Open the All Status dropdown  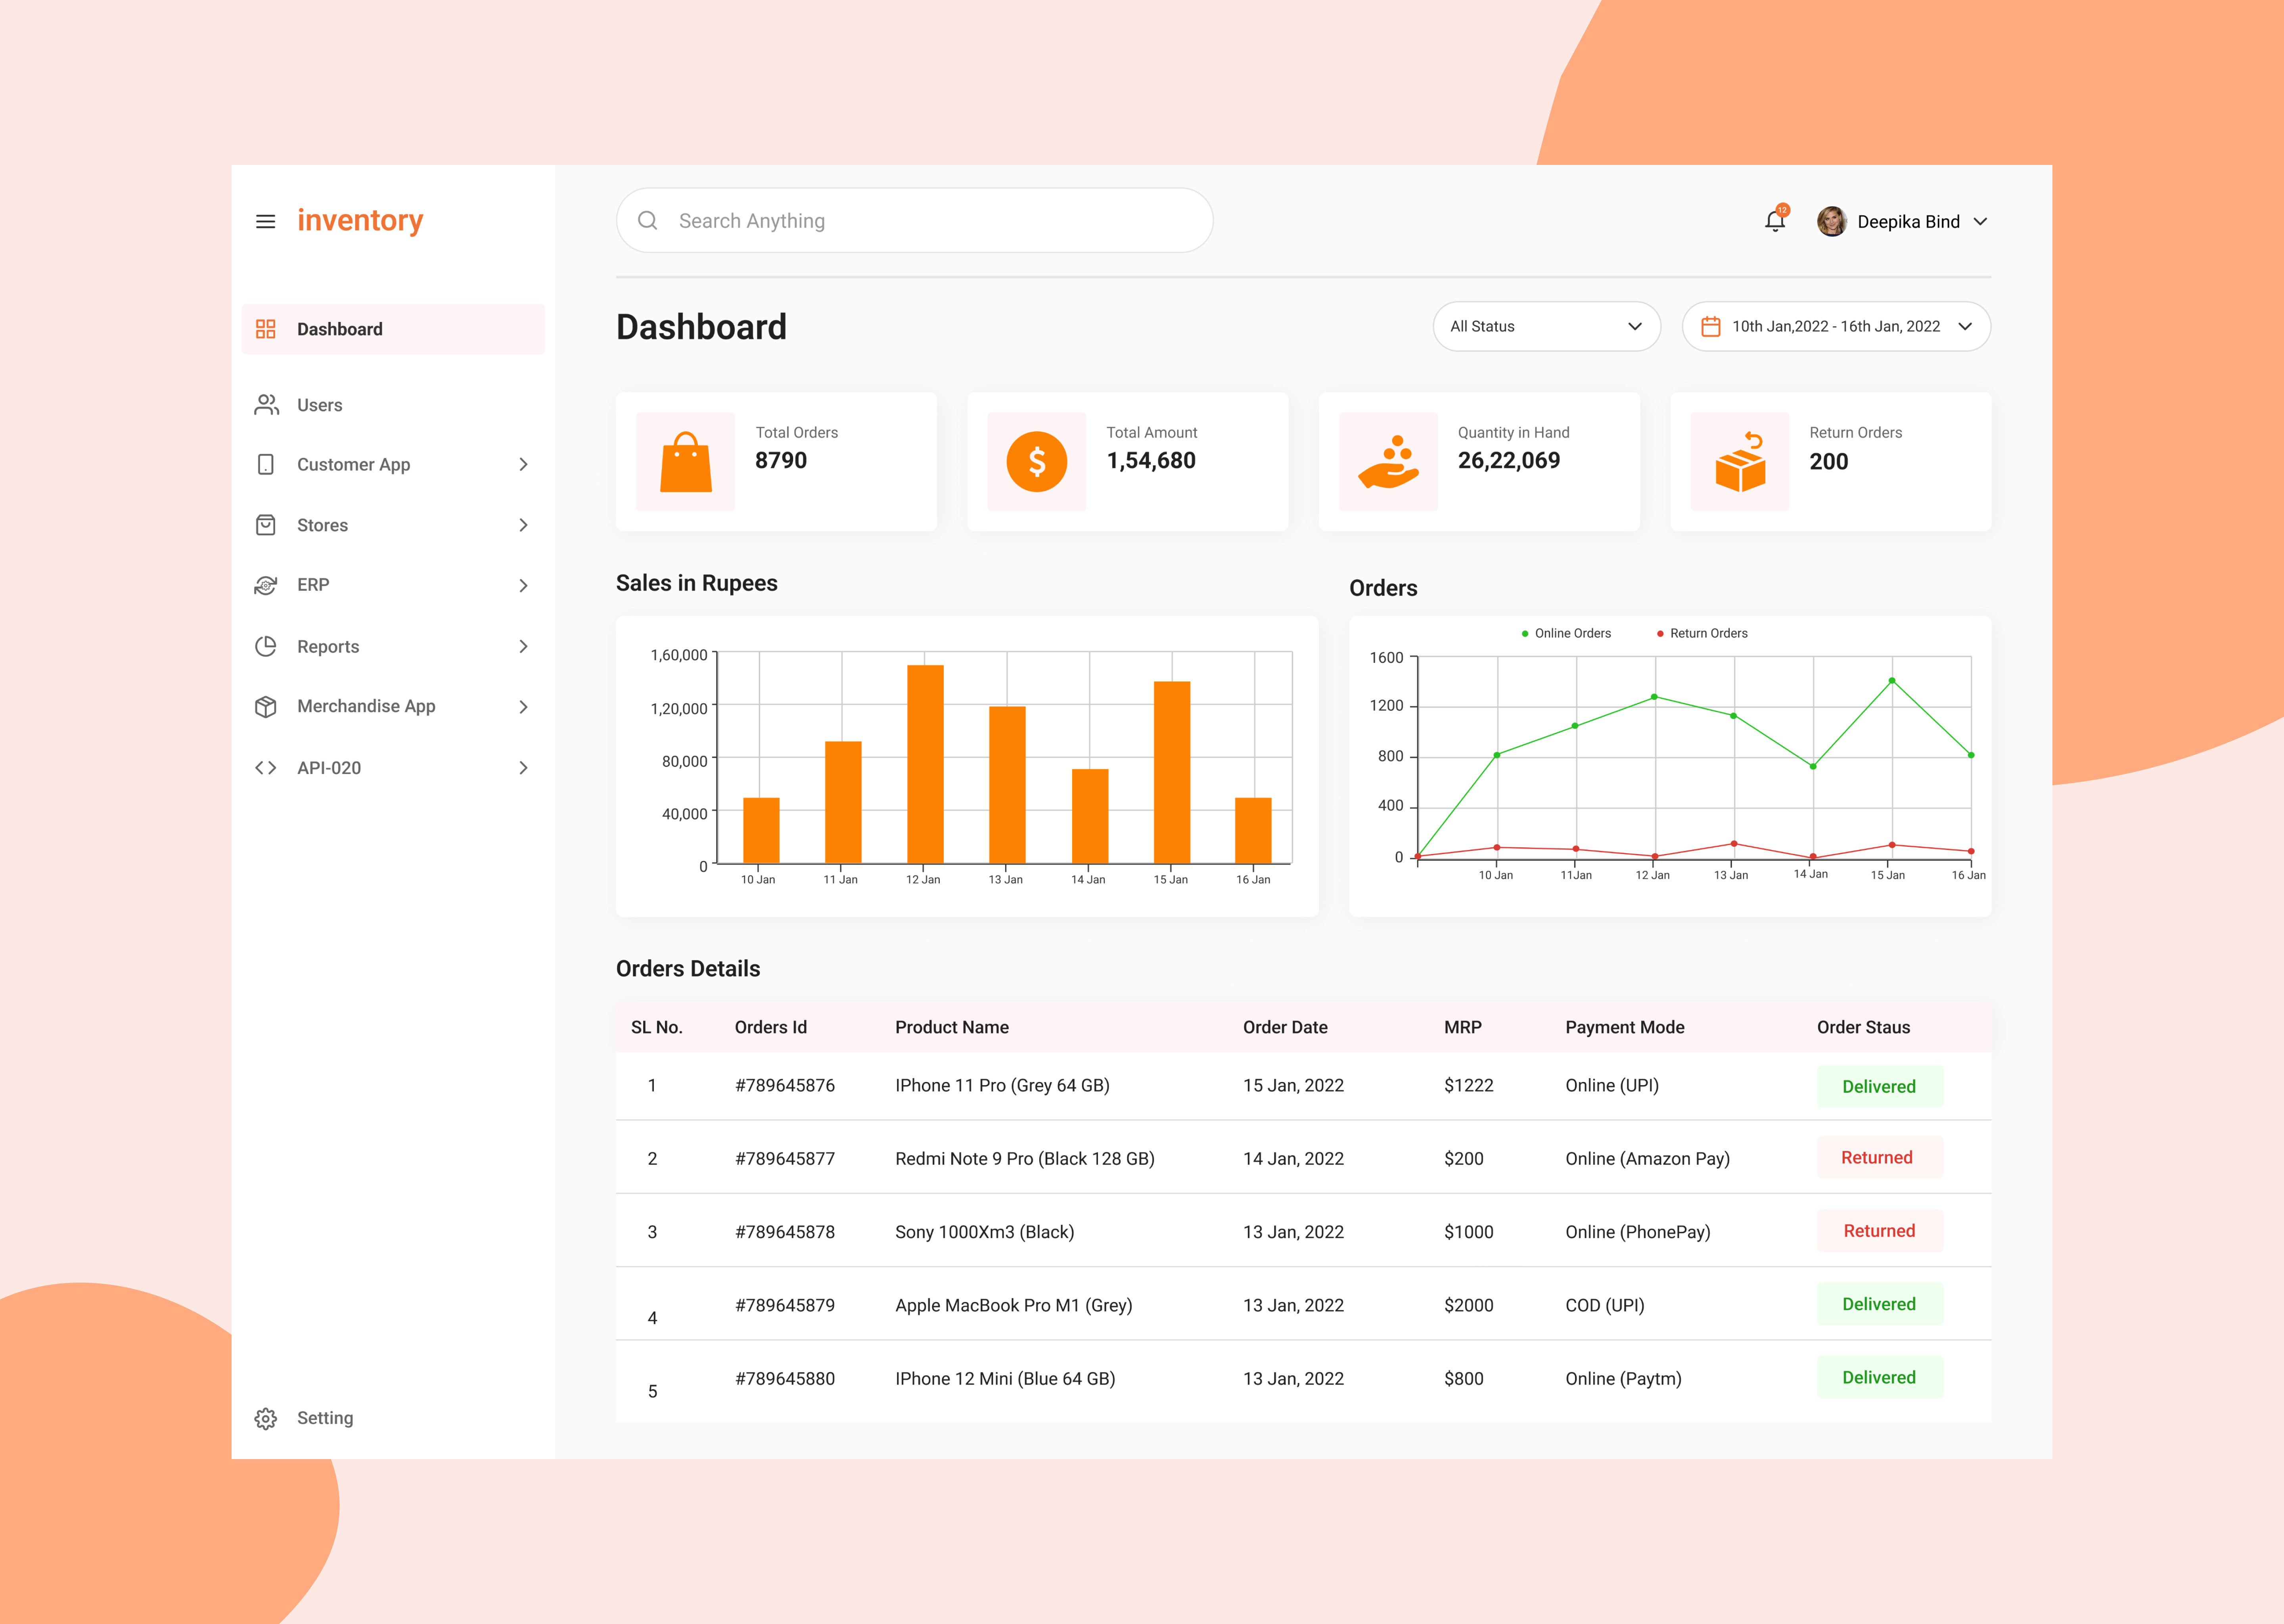(1546, 326)
